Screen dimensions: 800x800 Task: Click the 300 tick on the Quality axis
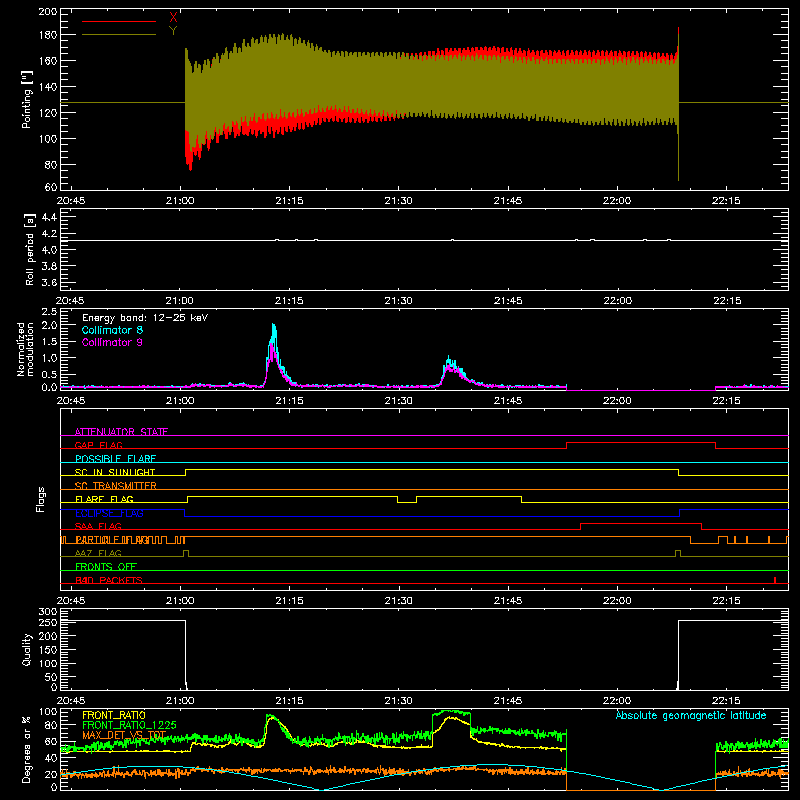pyautogui.click(x=48, y=612)
